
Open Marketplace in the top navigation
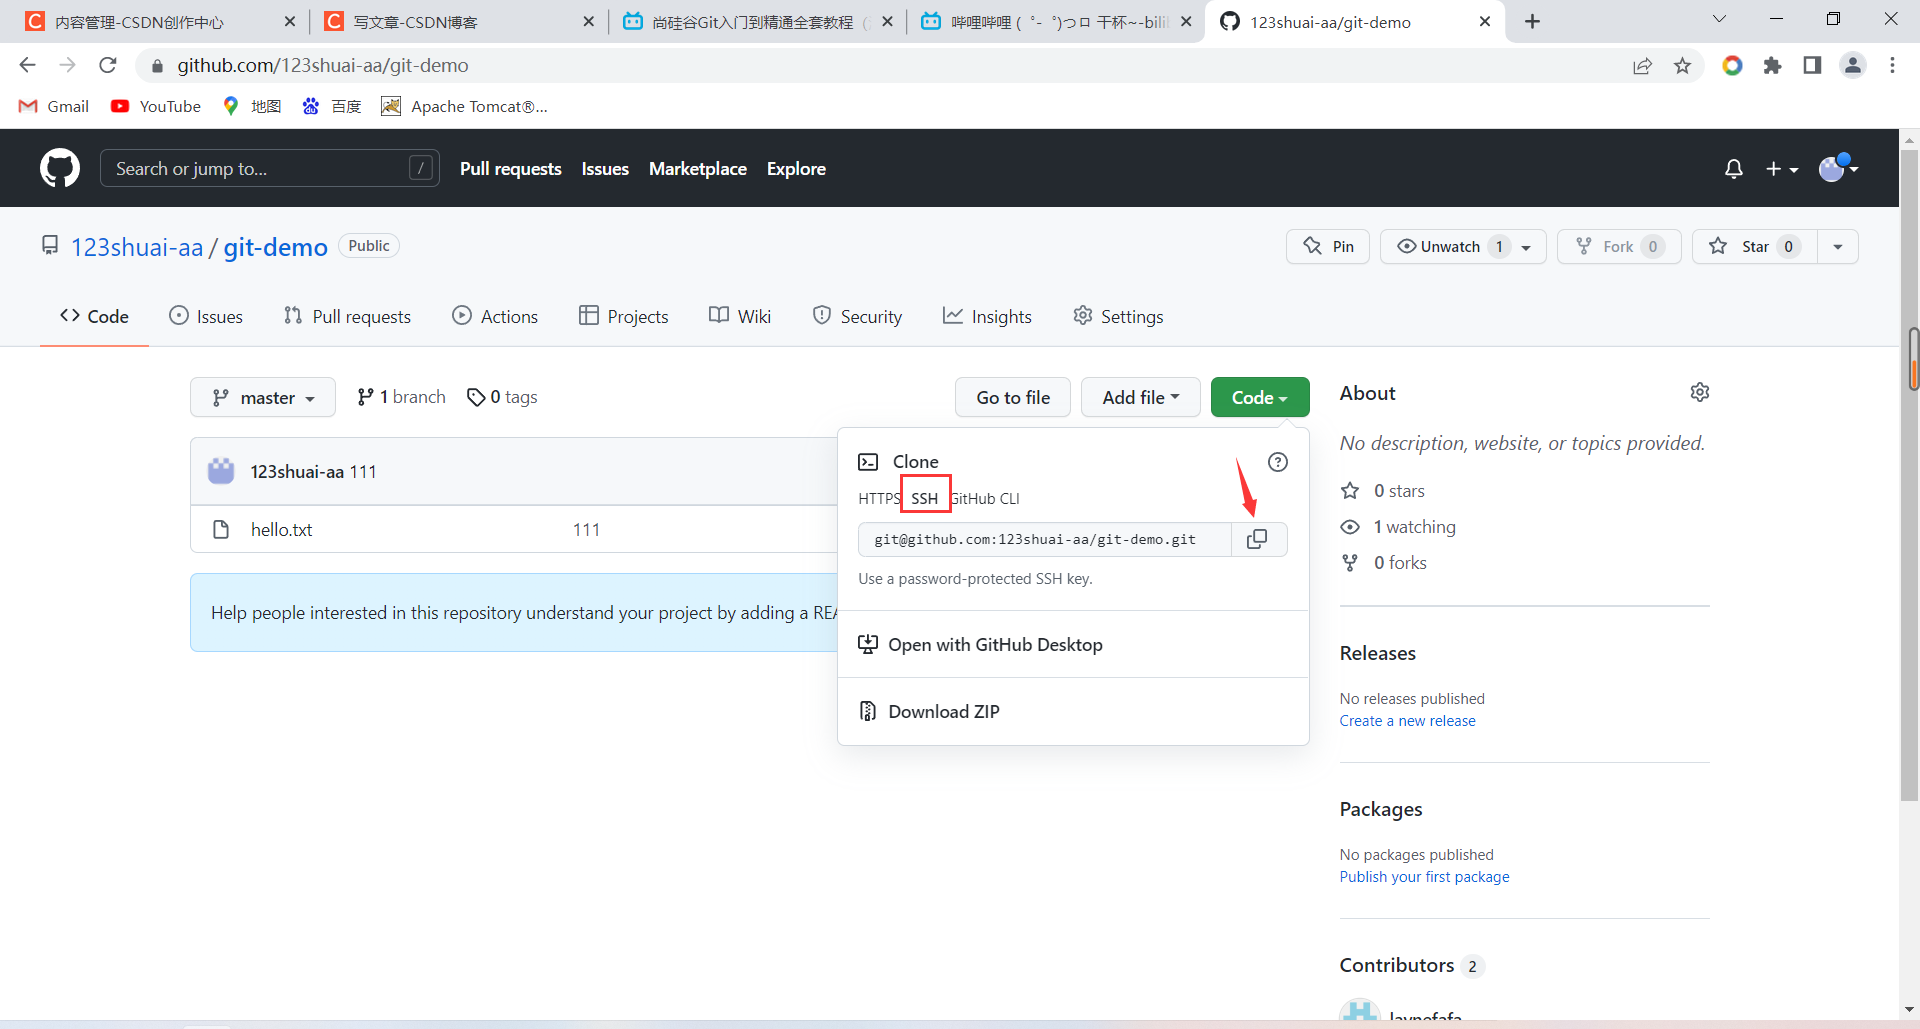(698, 169)
